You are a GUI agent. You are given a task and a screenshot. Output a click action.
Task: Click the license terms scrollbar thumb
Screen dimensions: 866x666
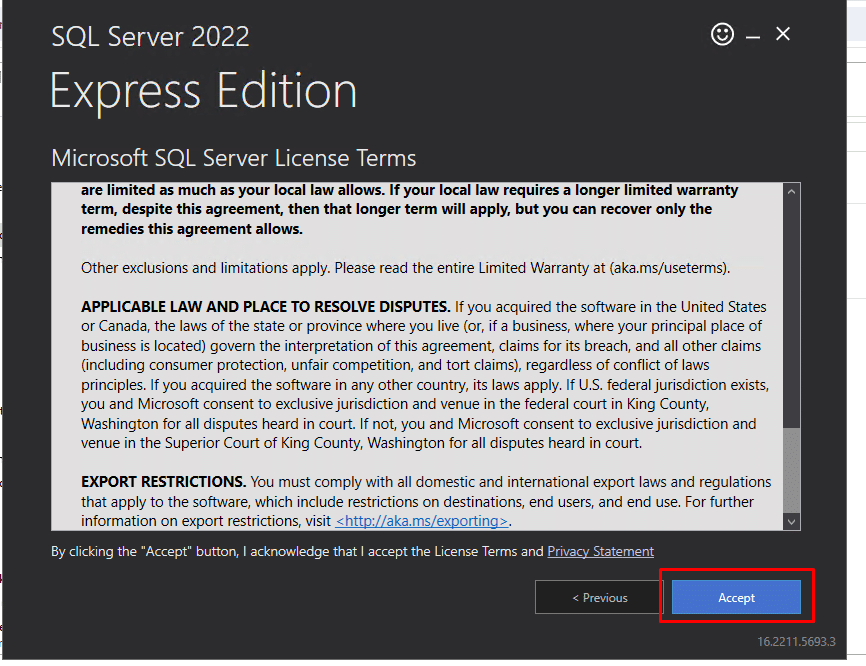click(x=792, y=470)
